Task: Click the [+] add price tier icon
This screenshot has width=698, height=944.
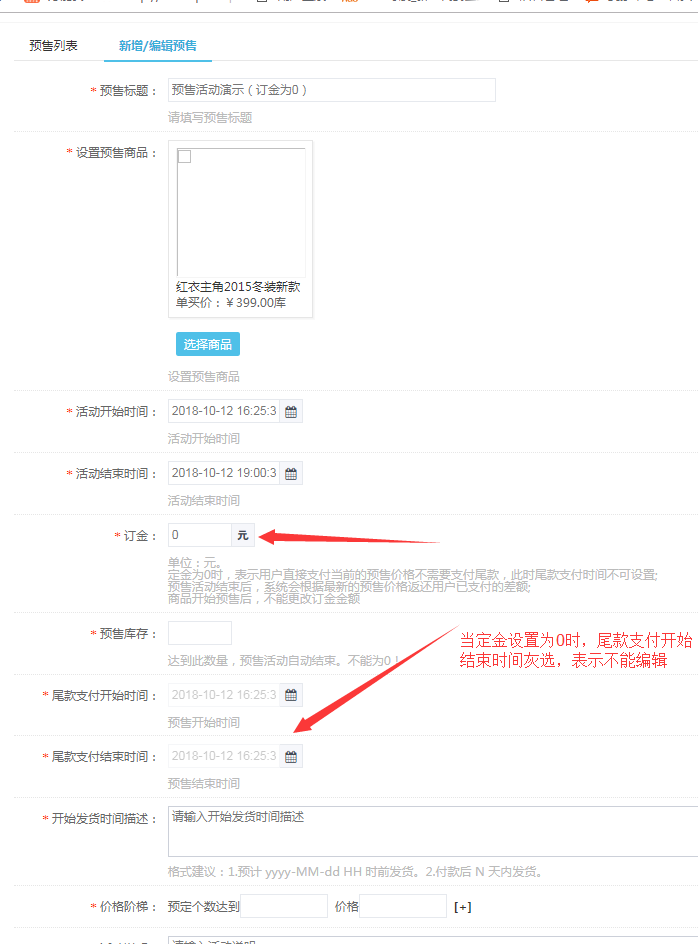Action: (x=463, y=907)
